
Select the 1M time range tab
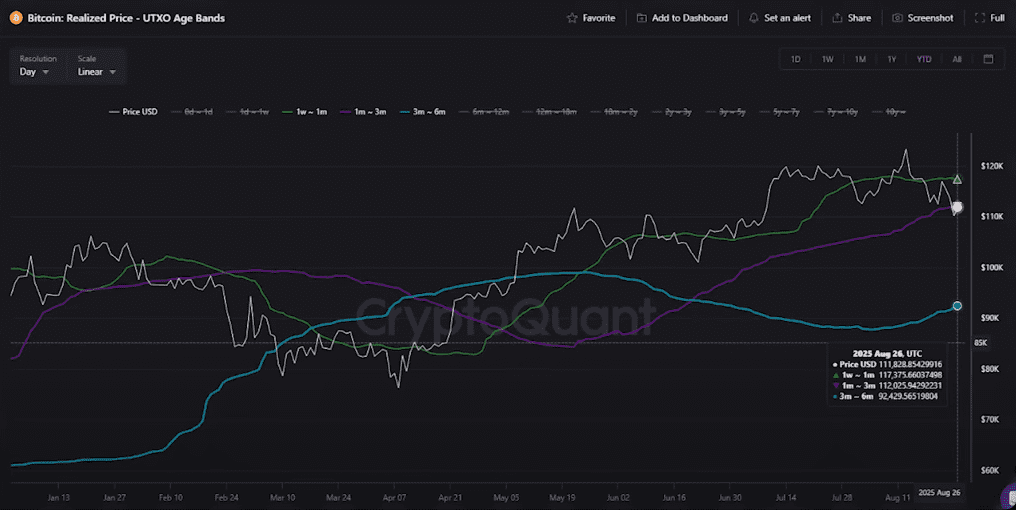click(x=860, y=59)
